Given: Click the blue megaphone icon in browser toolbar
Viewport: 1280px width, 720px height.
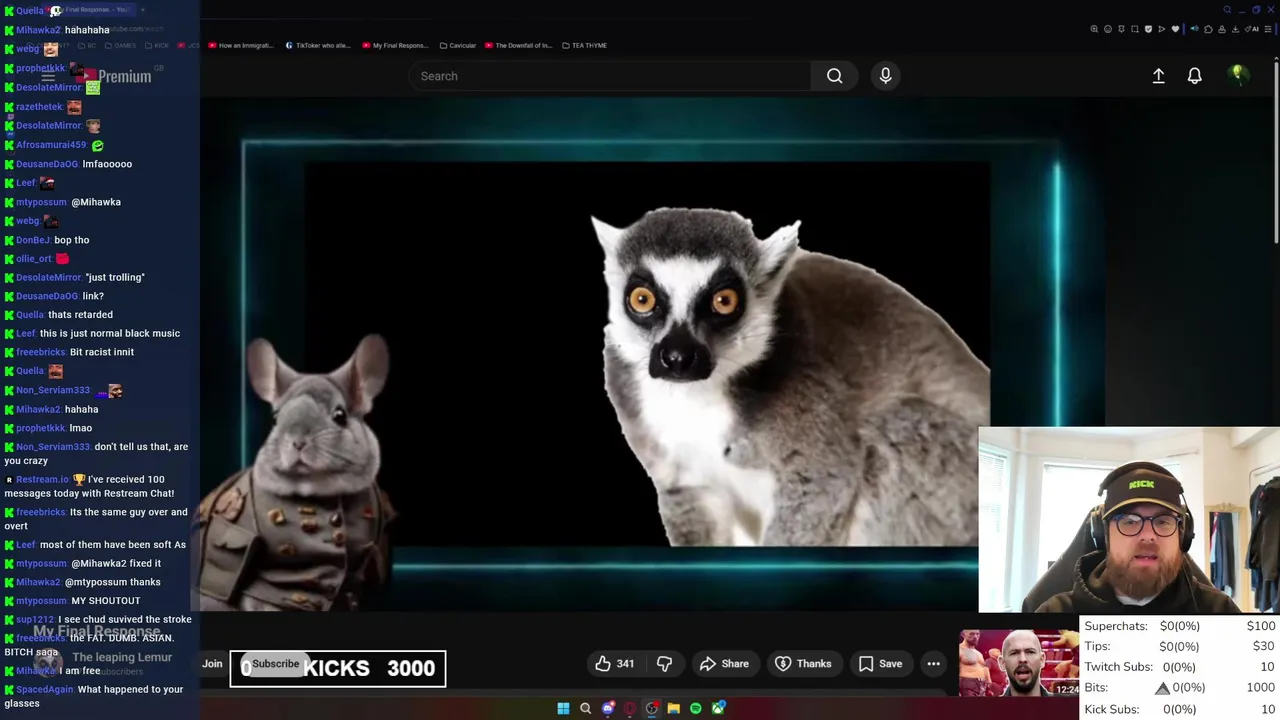Looking at the screenshot, I should [x=1194, y=29].
